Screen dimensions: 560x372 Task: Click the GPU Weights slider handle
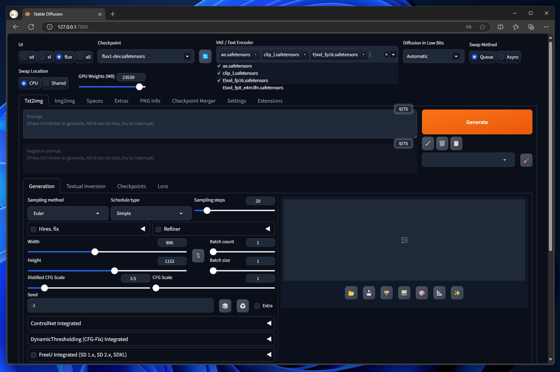(x=140, y=87)
